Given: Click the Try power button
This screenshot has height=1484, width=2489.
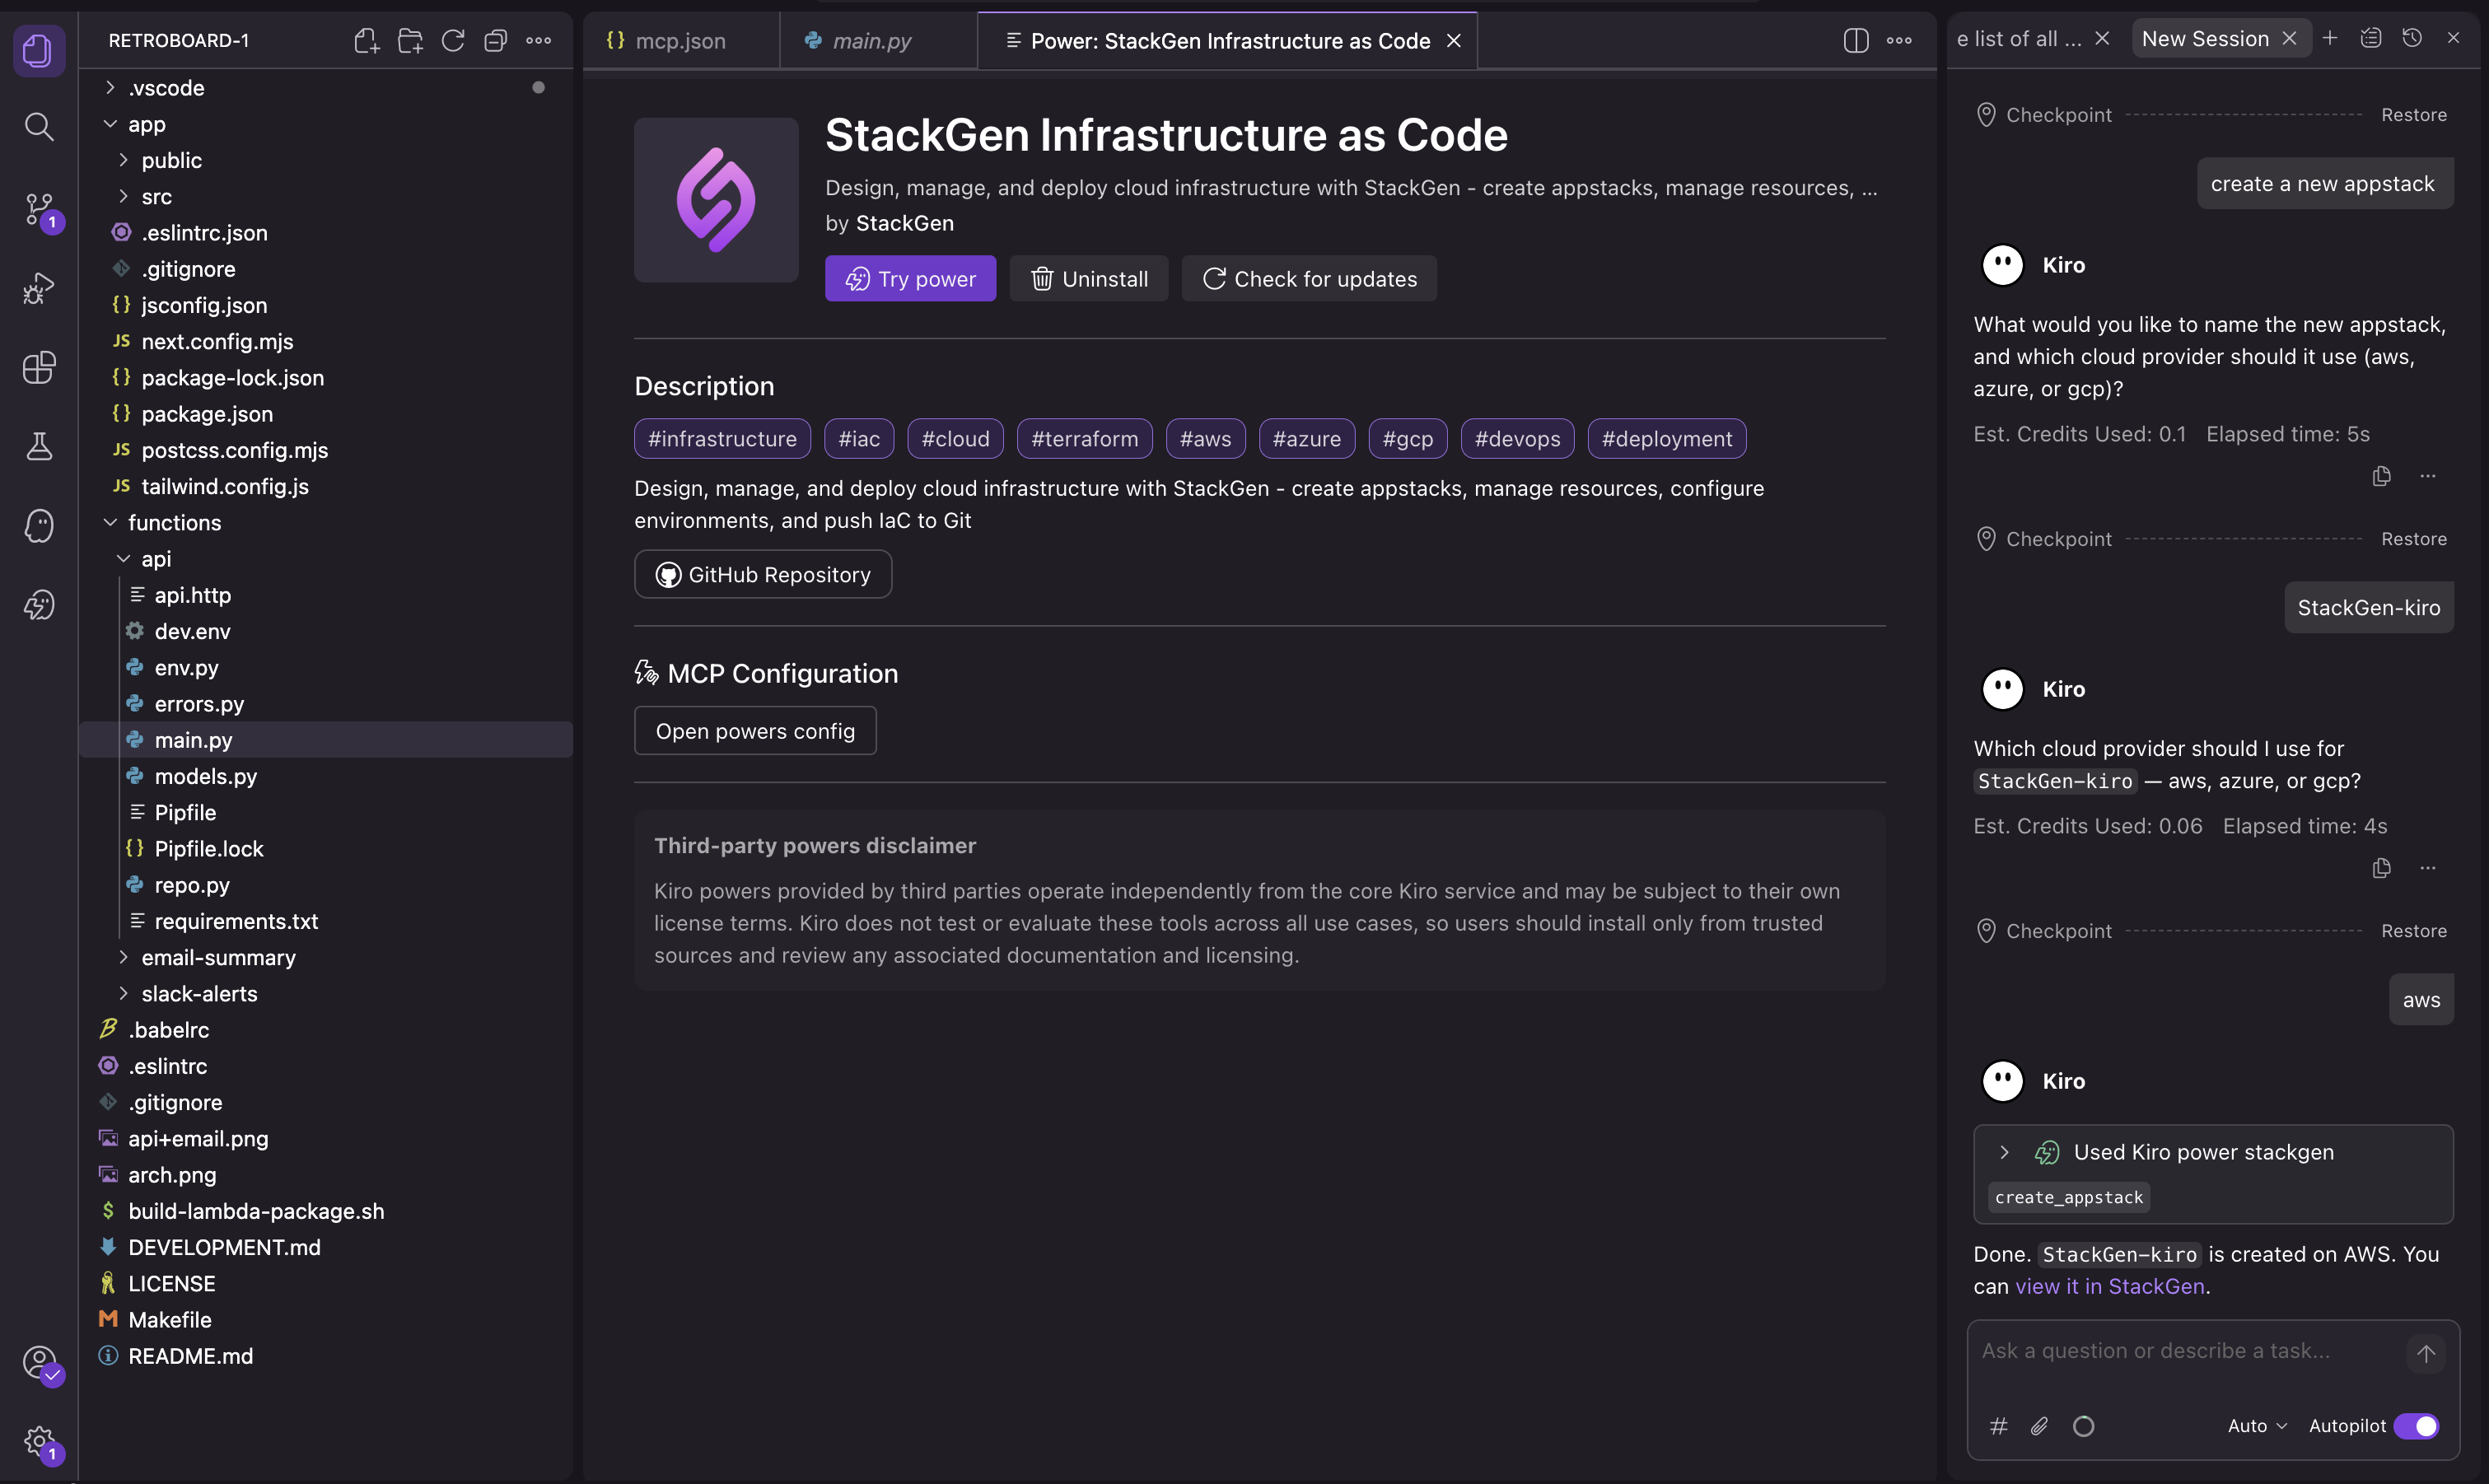Looking at the screenshot, I should click(910, 279).
